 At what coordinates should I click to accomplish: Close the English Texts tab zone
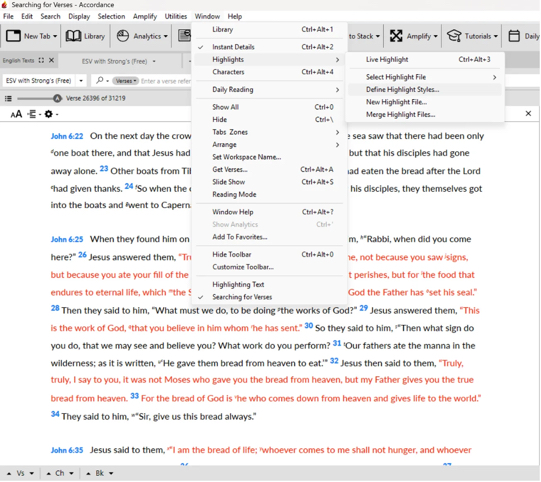tap(51, 60)
